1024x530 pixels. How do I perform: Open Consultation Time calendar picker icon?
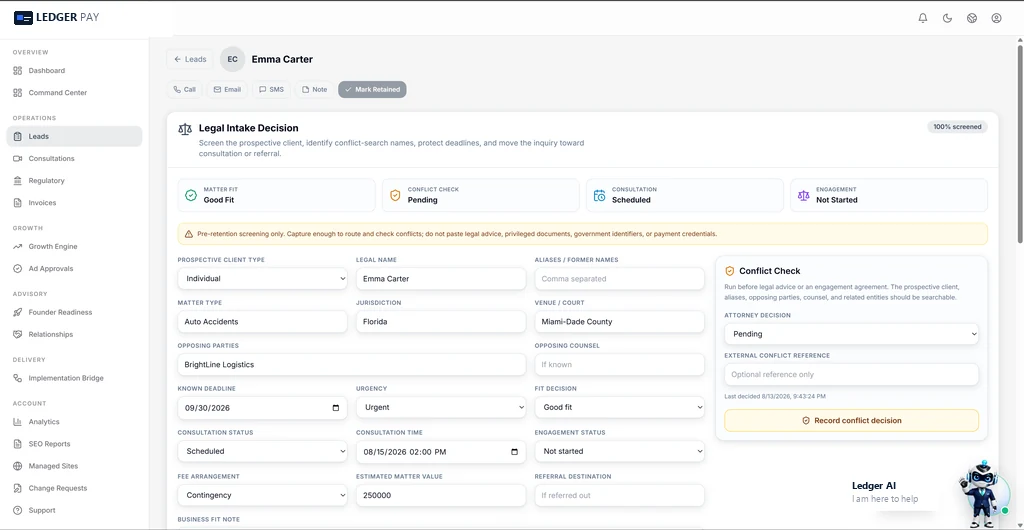[x=514, y=452]
